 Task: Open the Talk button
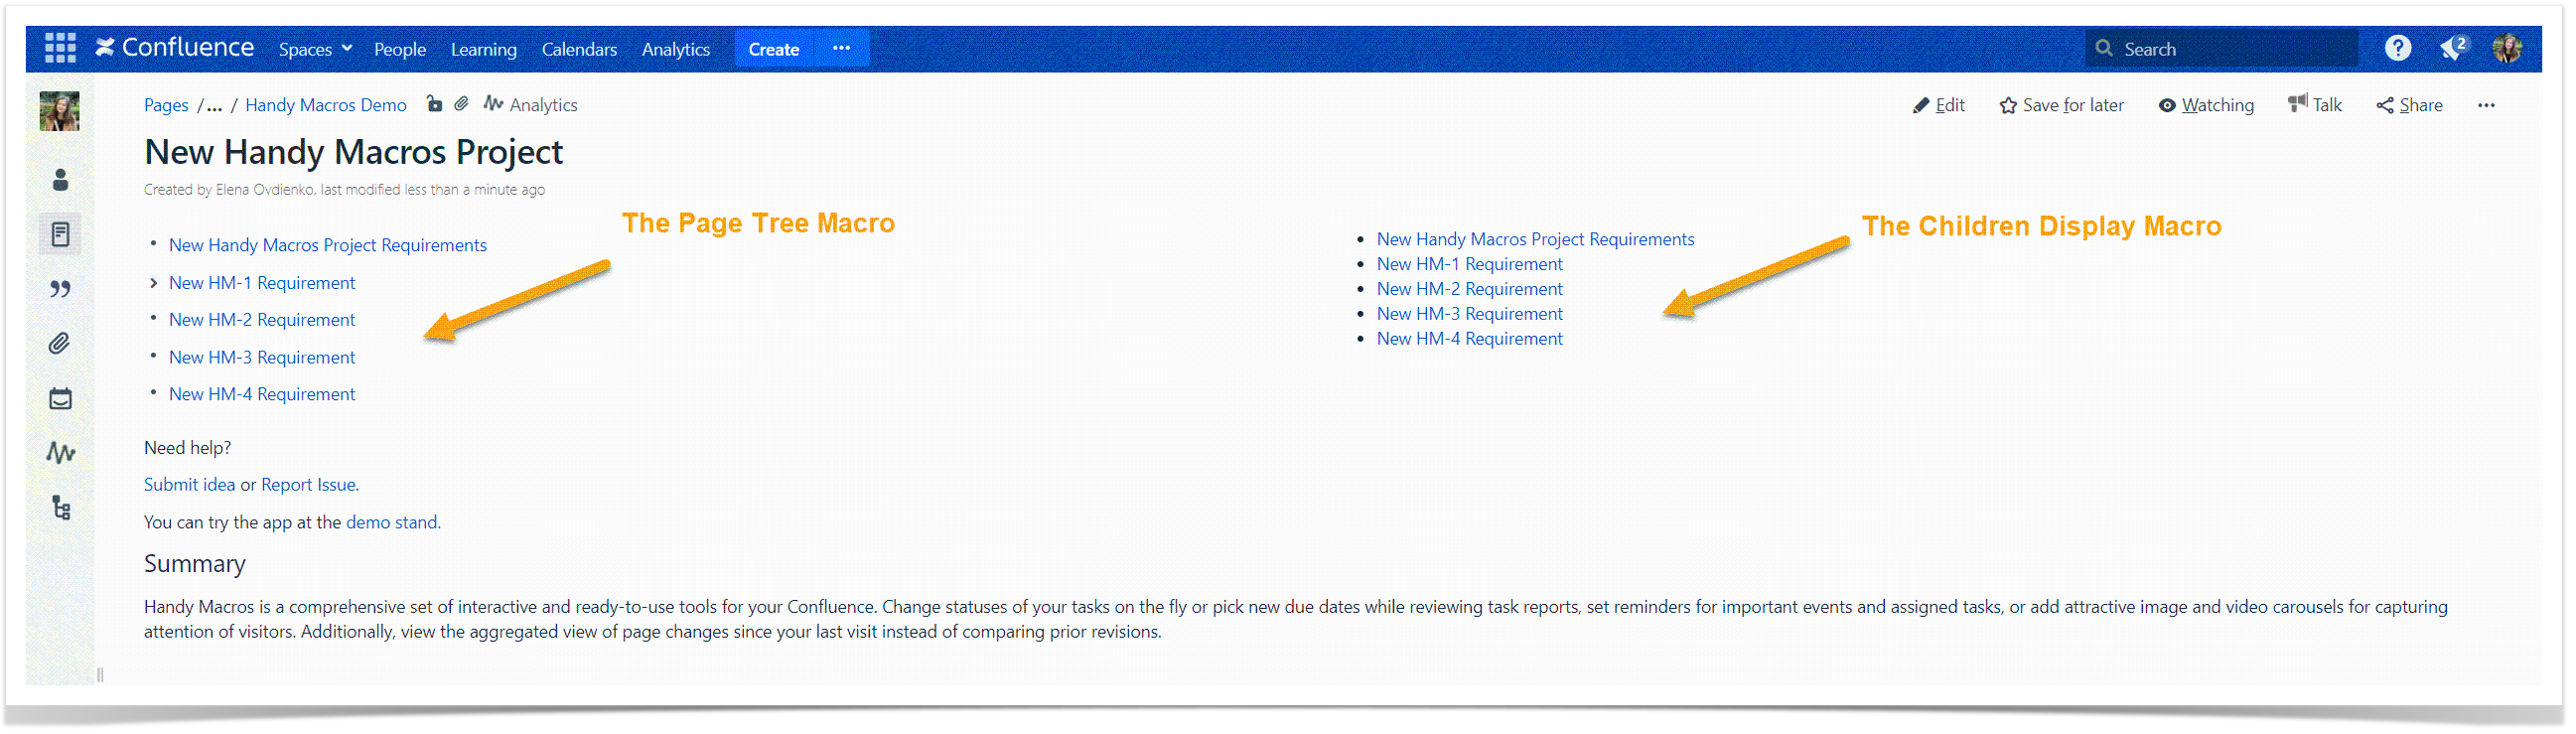2314,105
